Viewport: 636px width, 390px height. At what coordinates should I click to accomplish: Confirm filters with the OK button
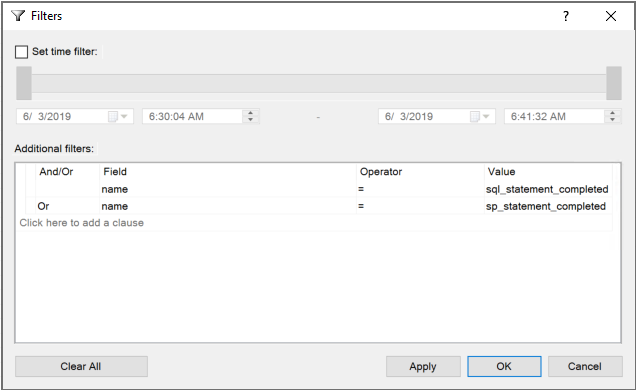pos(504,366)
